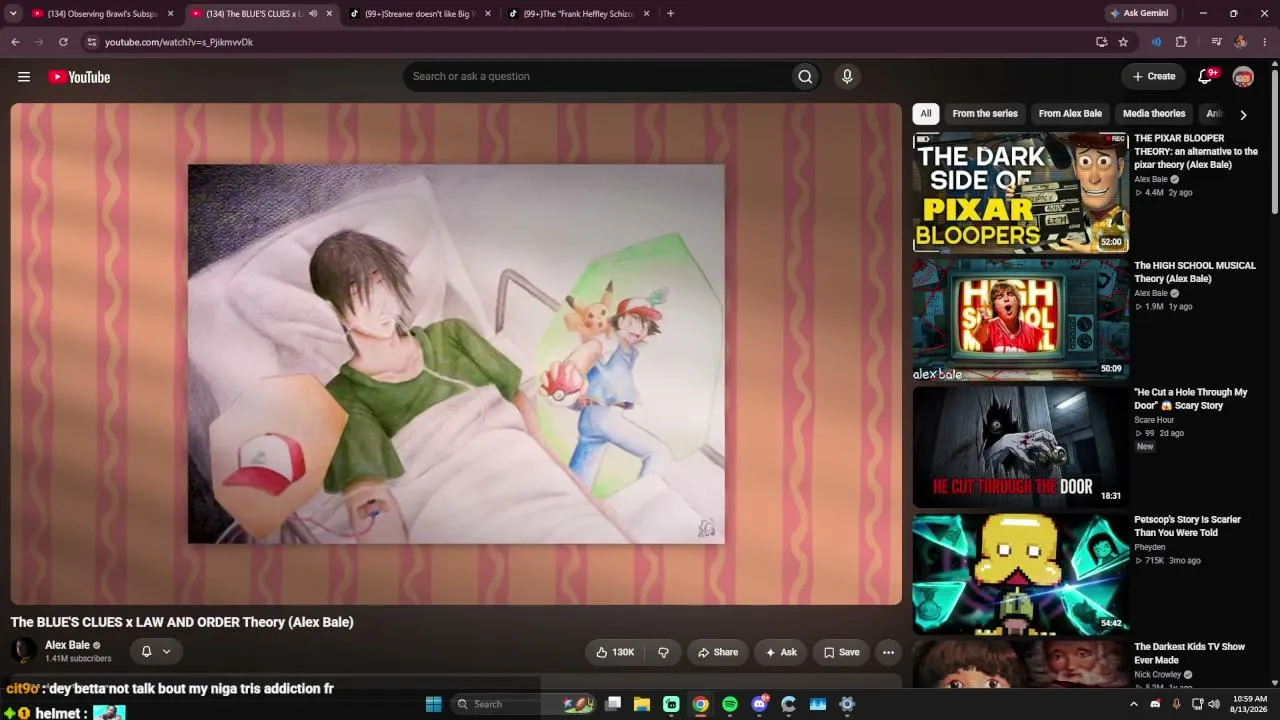Click the video player to pause playback
The height and width of the screenshot is (720, 1280).
click(456, 354)
